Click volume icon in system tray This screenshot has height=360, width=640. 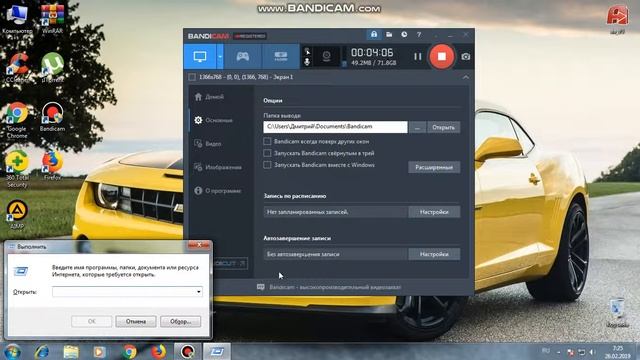pos(592,351)
